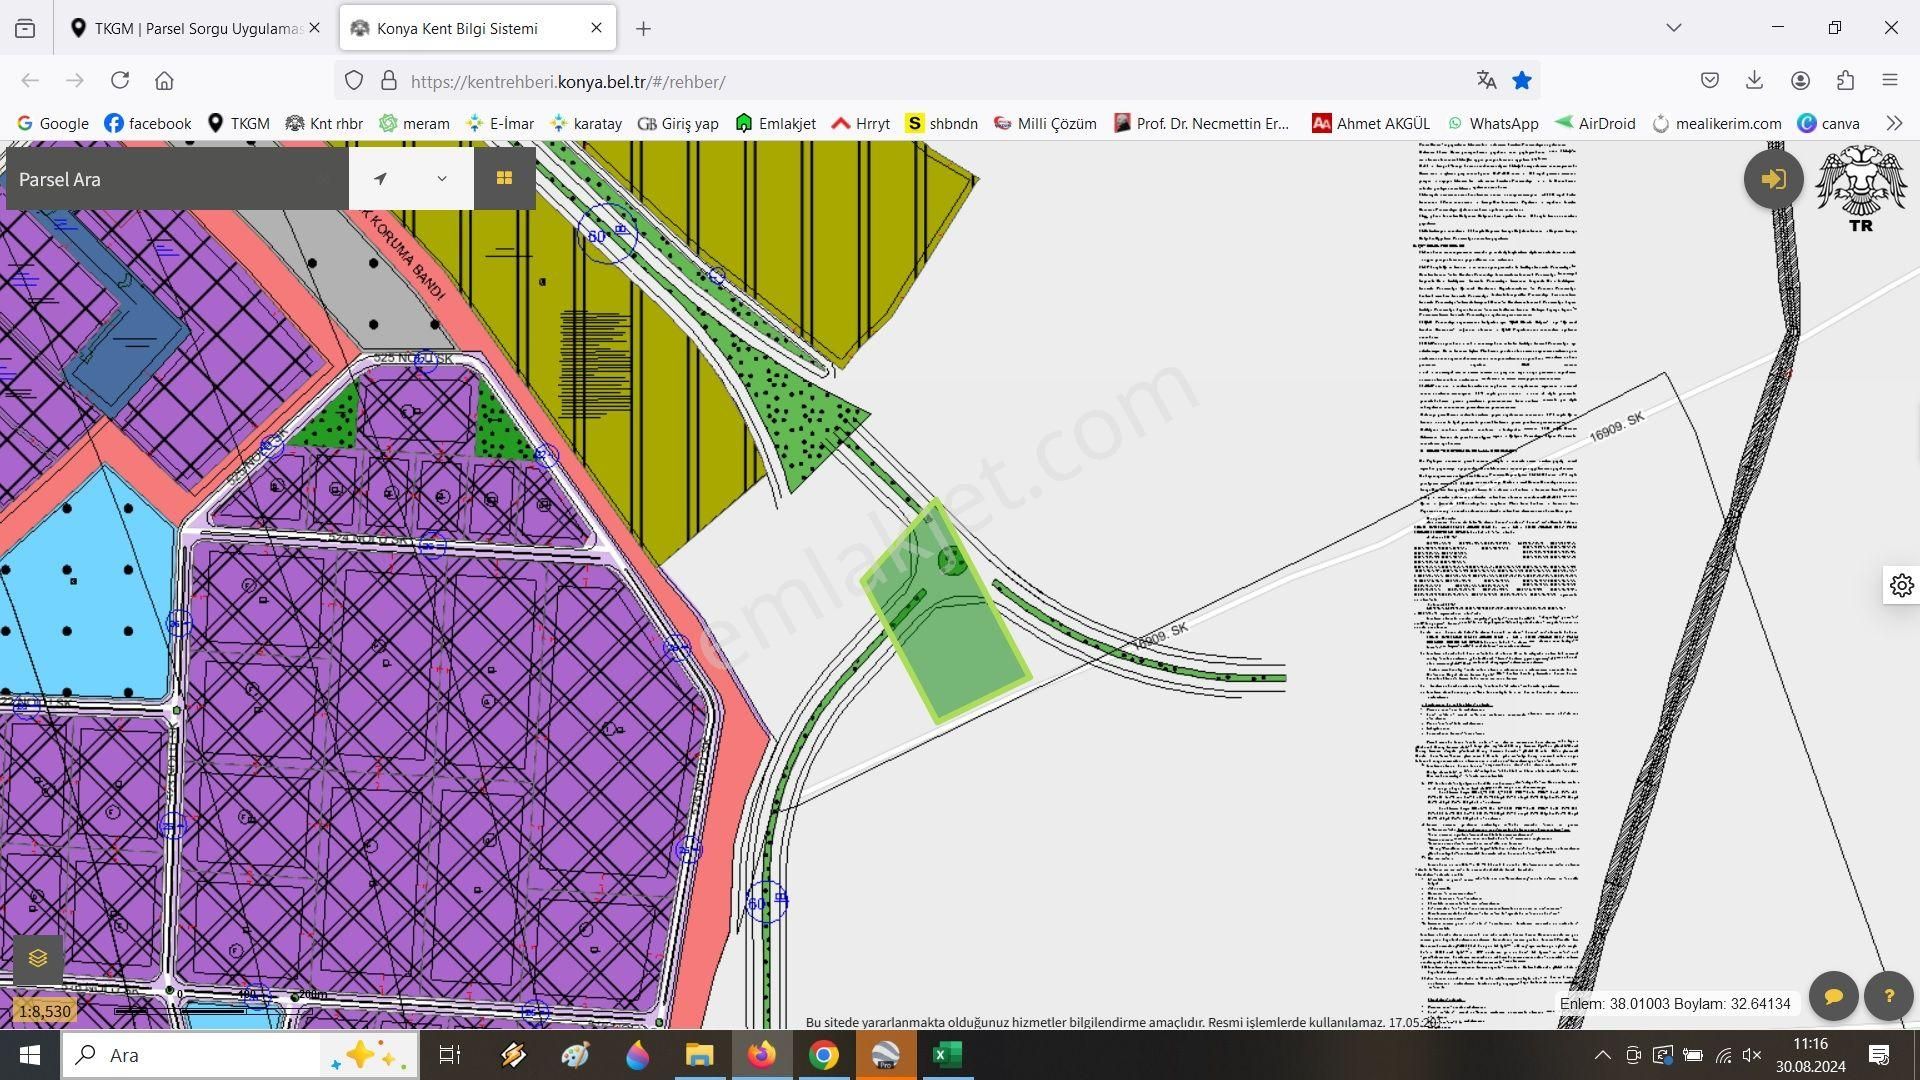Open the list all tabs dropdown
This screenshot has height=1080, width=1920.
(x=1673, y=28)
